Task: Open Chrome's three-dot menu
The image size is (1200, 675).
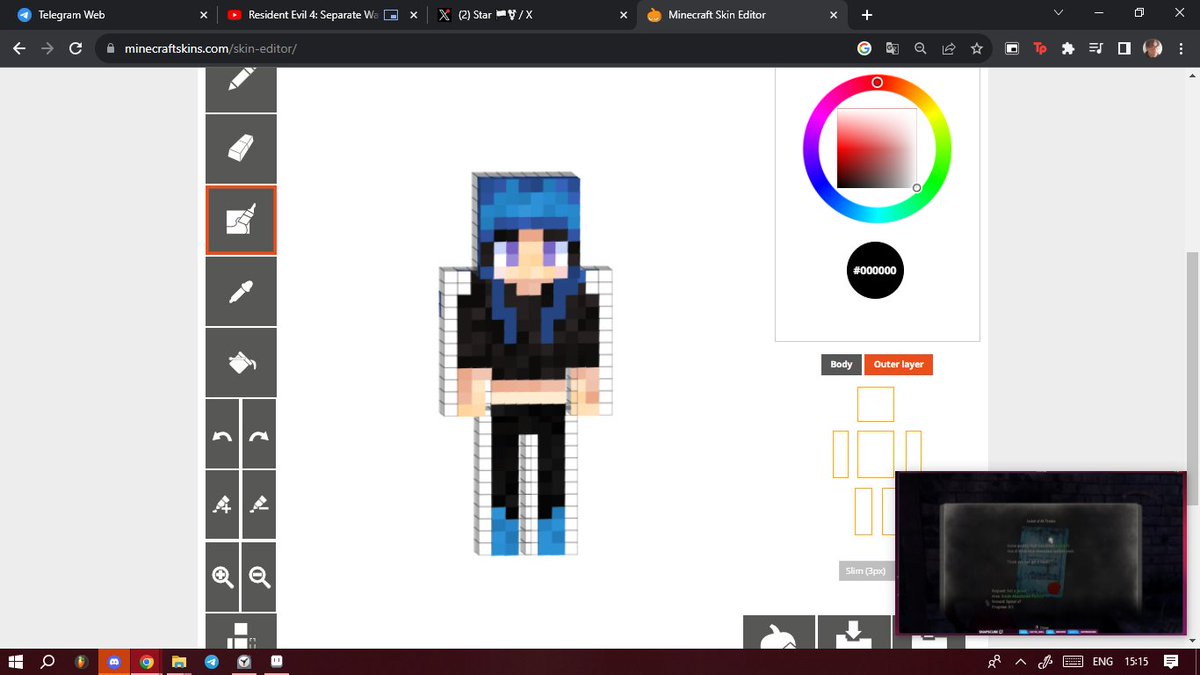Action: (x=1181, y=48)
